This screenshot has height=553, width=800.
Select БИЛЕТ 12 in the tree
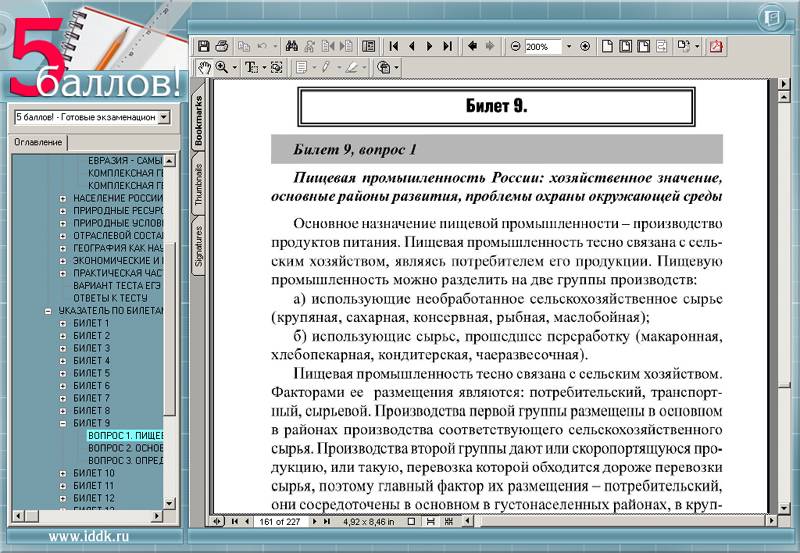click(94, 498)
